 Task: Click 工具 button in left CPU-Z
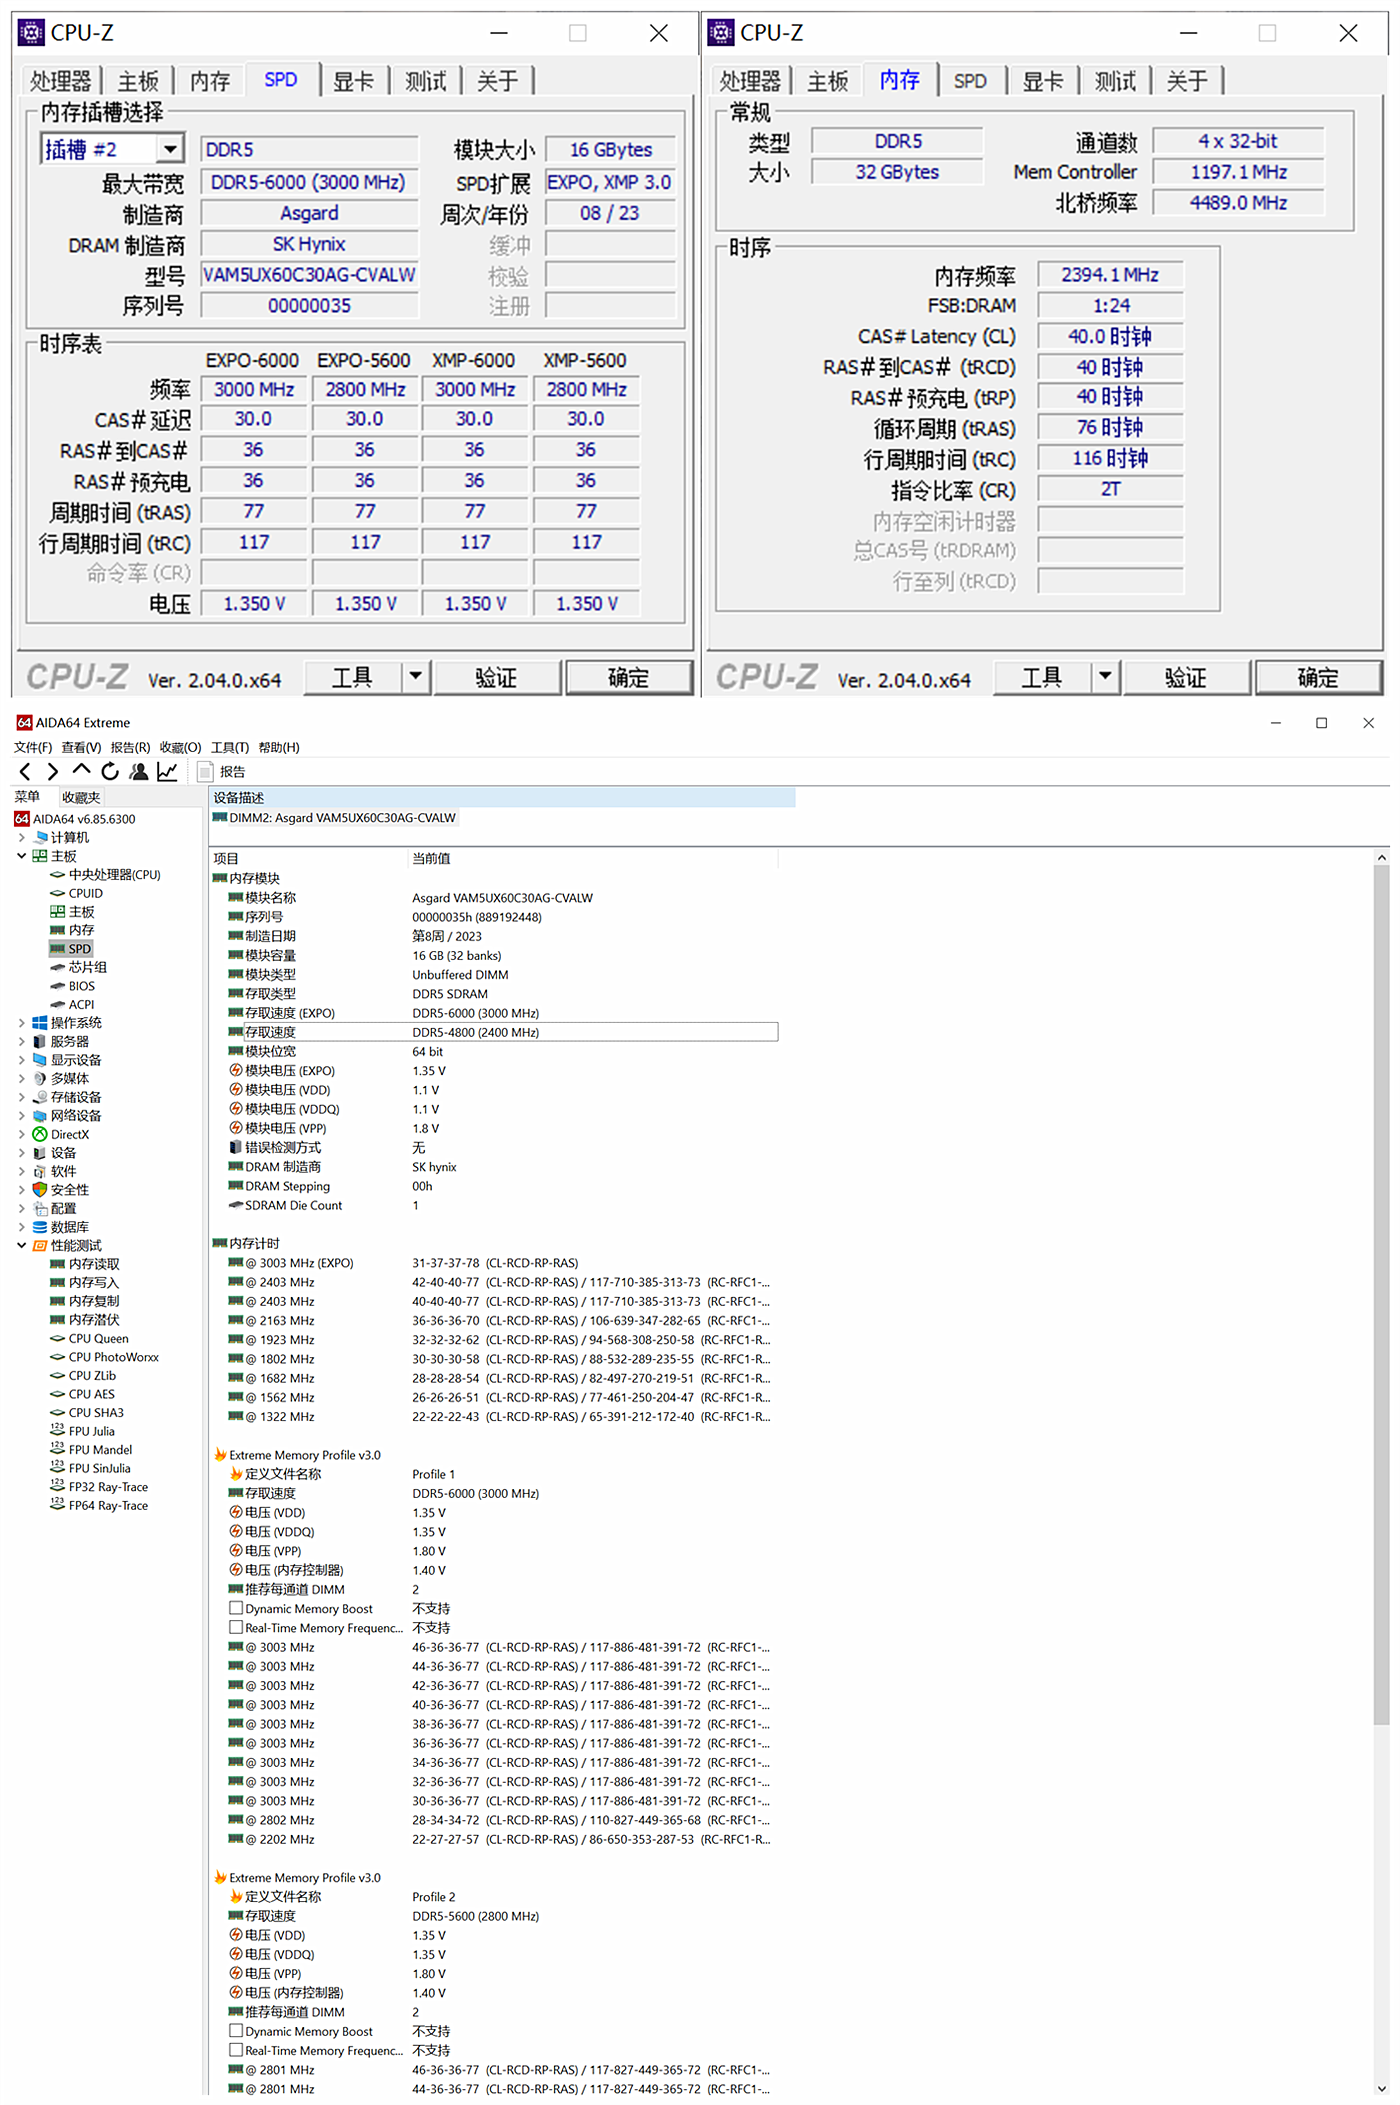coord(352,677)
